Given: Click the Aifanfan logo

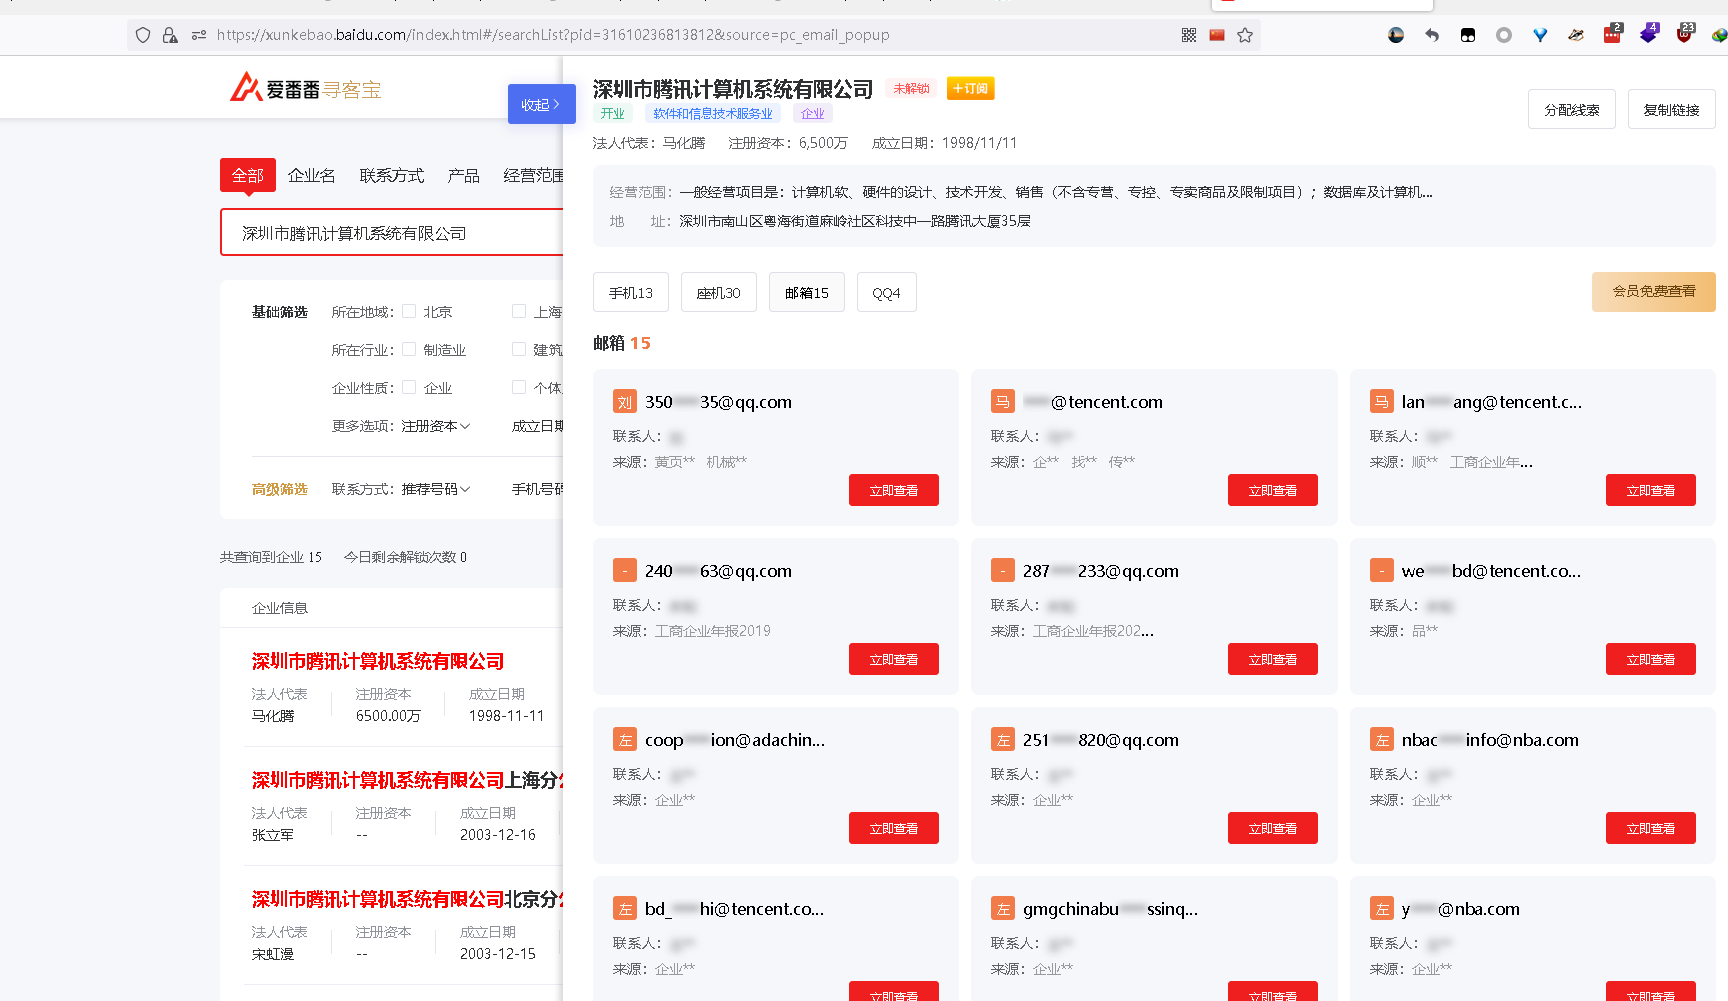Looking at the screenshot, I should point(305,88).
